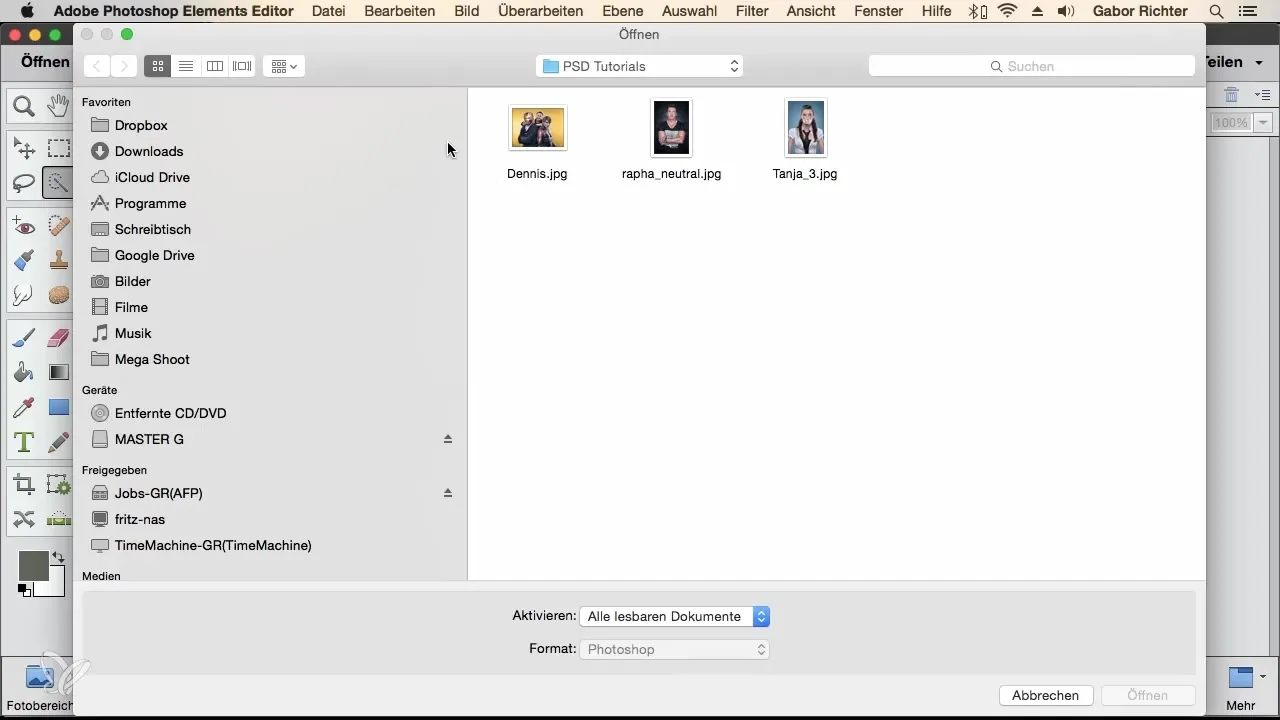
Task: Choose the Rectangular Marquee tool
Action: (58, 149)
